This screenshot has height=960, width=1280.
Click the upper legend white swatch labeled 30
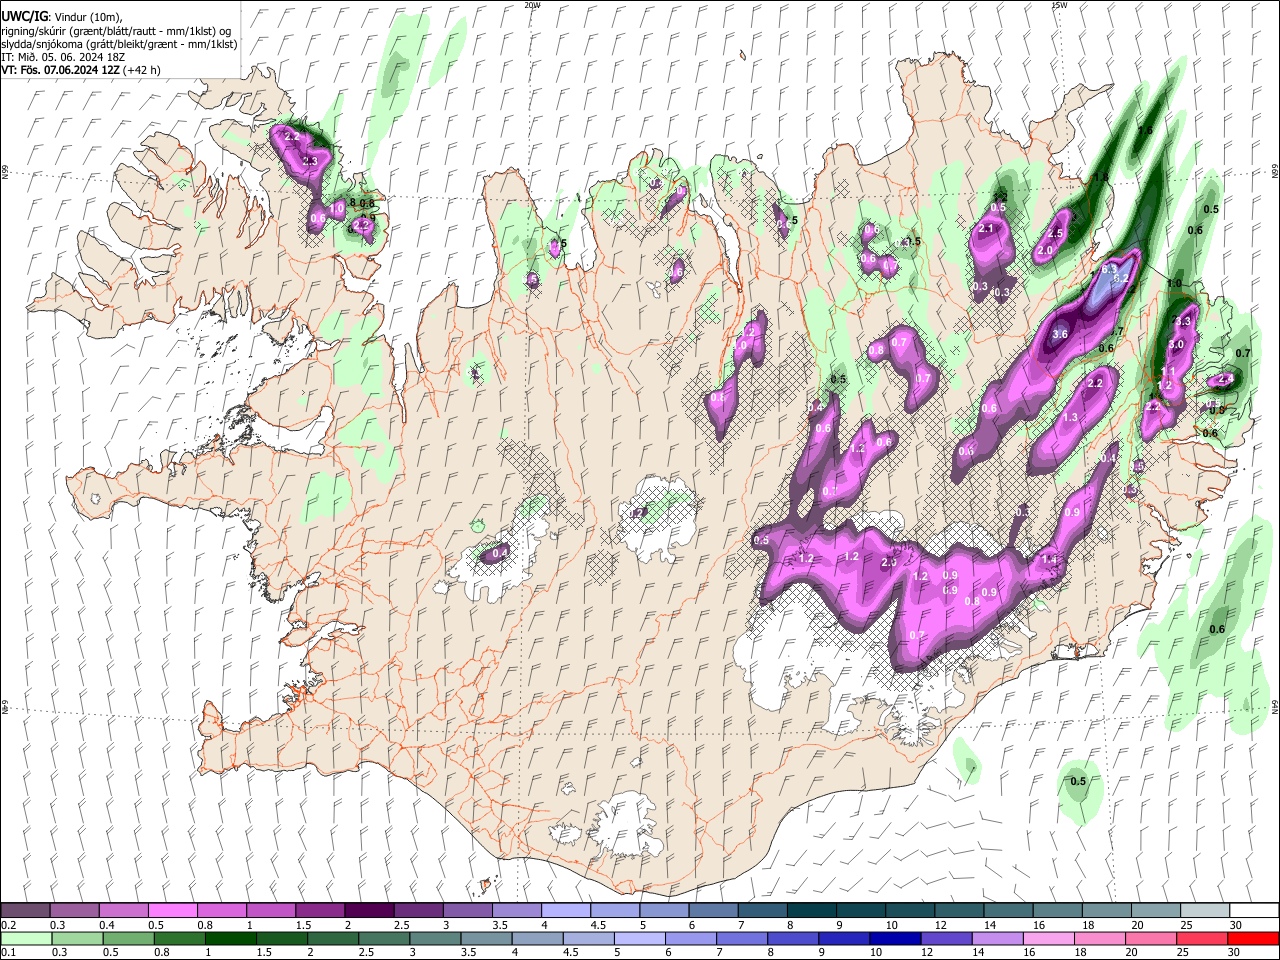pos(1255,910)
